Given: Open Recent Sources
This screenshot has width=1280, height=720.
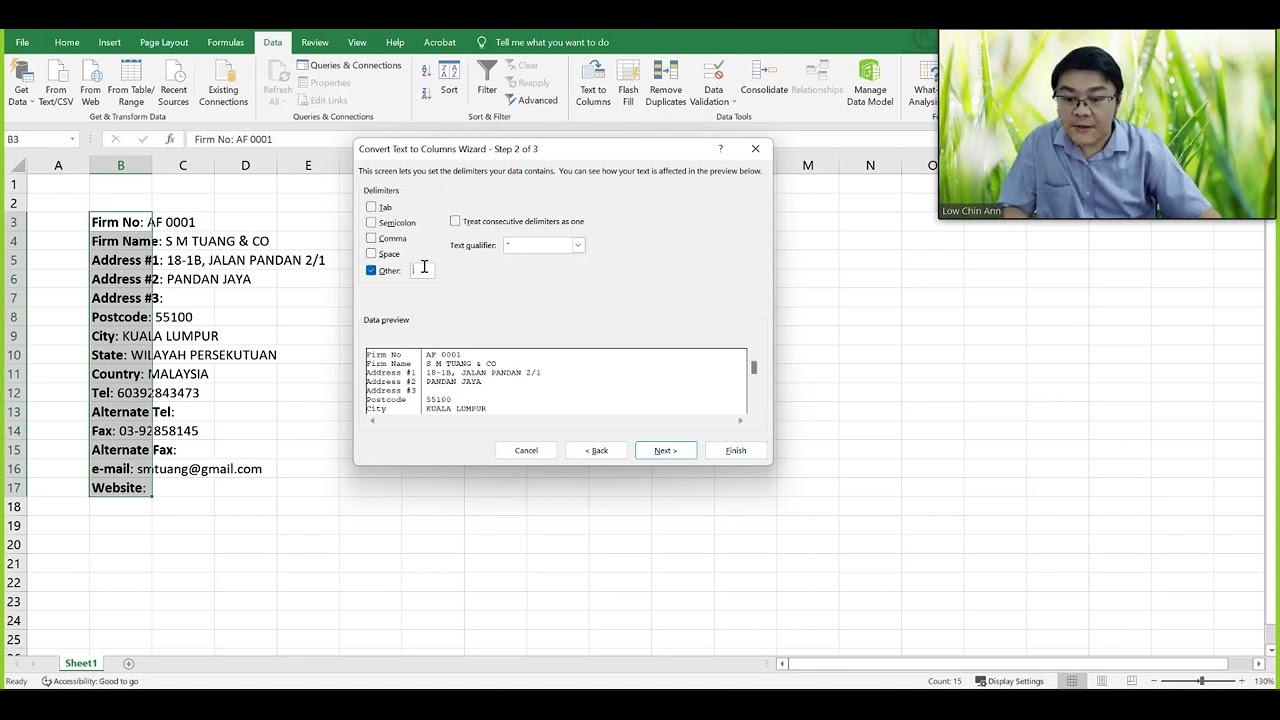Looking at the screenshot, I should pyautogui.click(x=173, y=83).
